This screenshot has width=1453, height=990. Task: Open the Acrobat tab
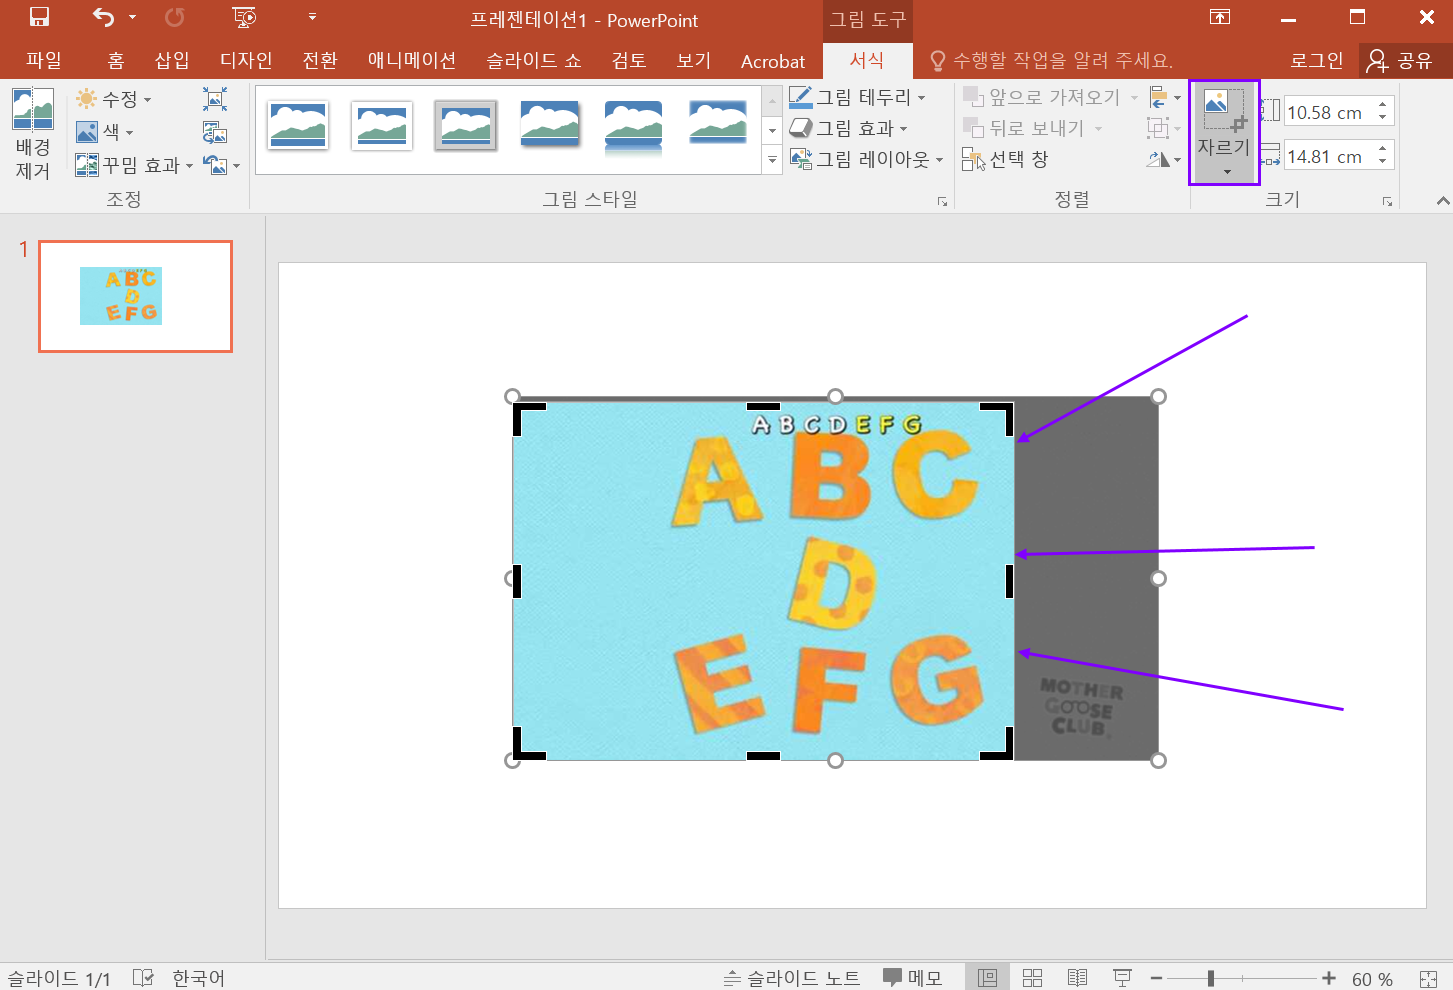tap(773, 61)
